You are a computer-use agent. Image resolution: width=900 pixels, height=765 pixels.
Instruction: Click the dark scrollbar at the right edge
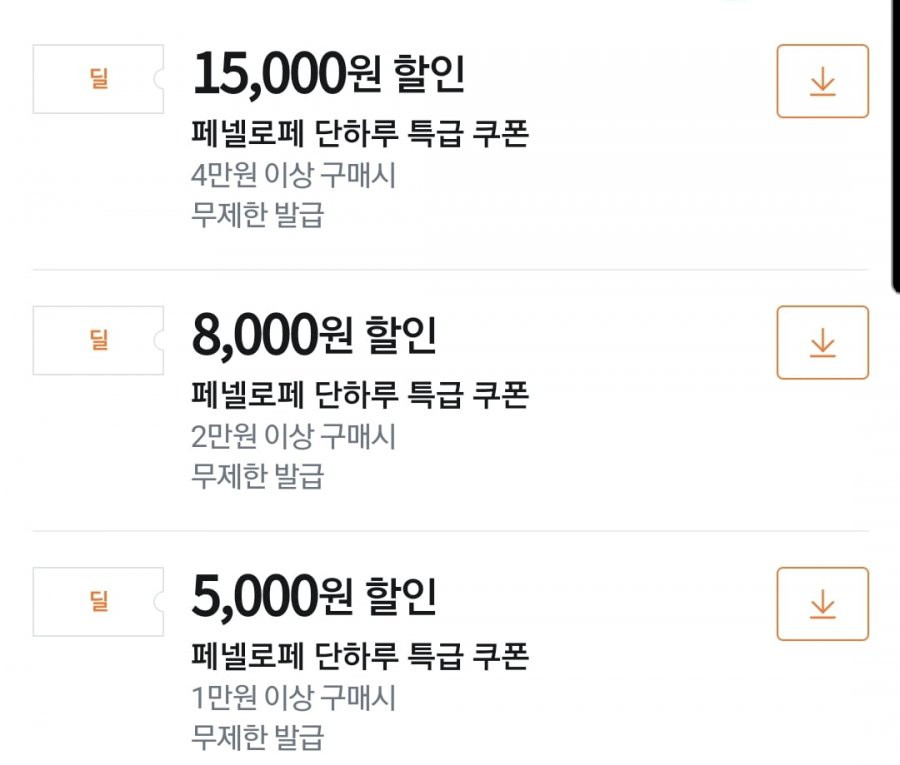896,146
